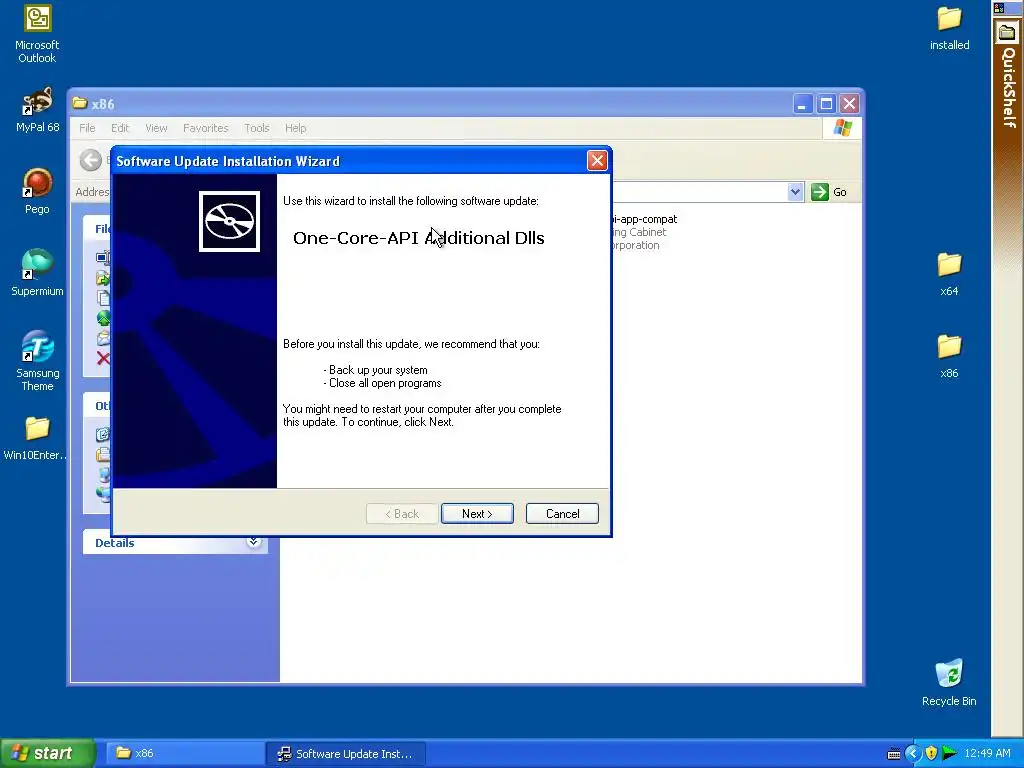The image size is (1024, 768).
Task: Click the wizard's disc setup icon
Action: pos(229,221)
